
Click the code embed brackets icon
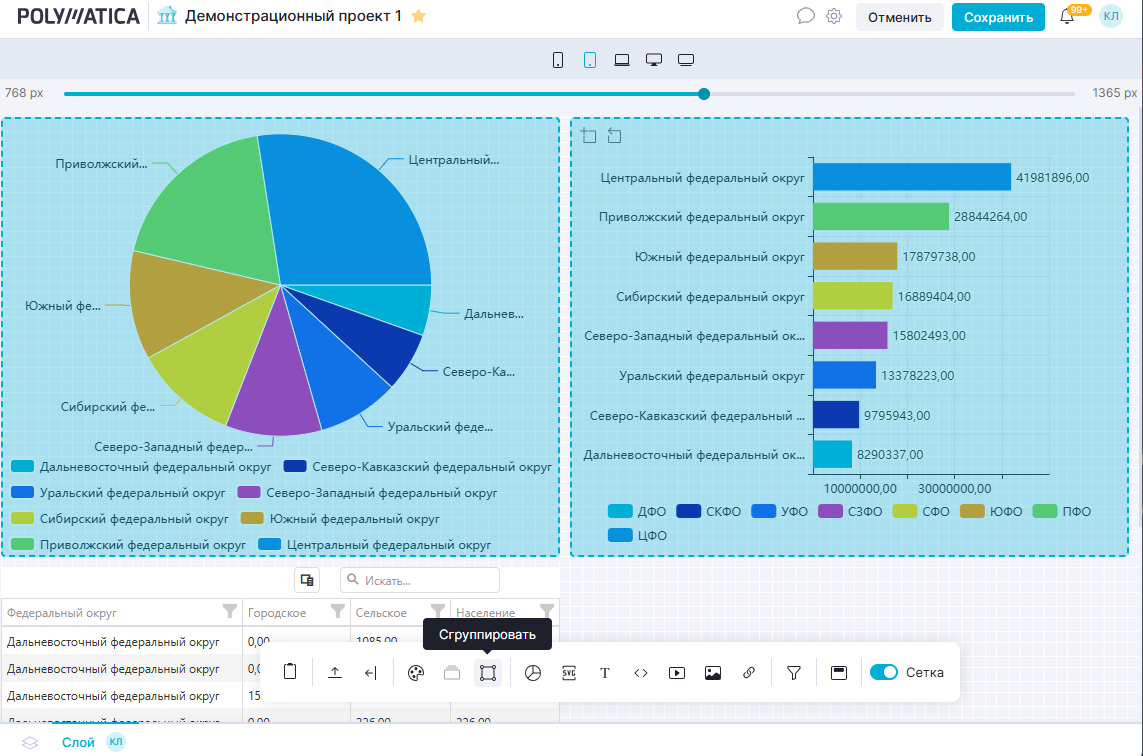click(x=641, y=673)
